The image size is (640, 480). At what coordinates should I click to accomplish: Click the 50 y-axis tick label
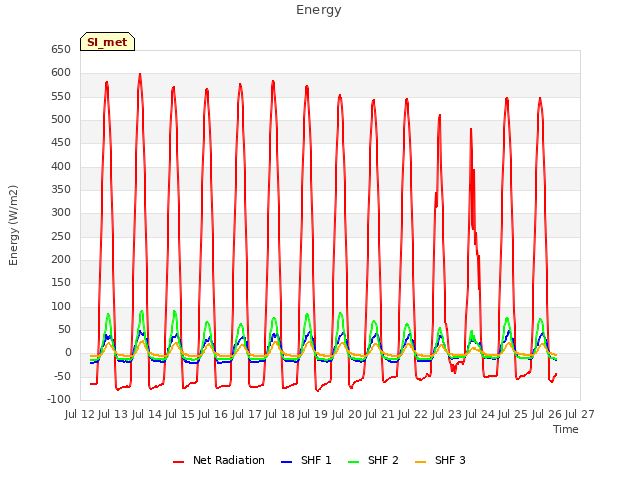64,330
